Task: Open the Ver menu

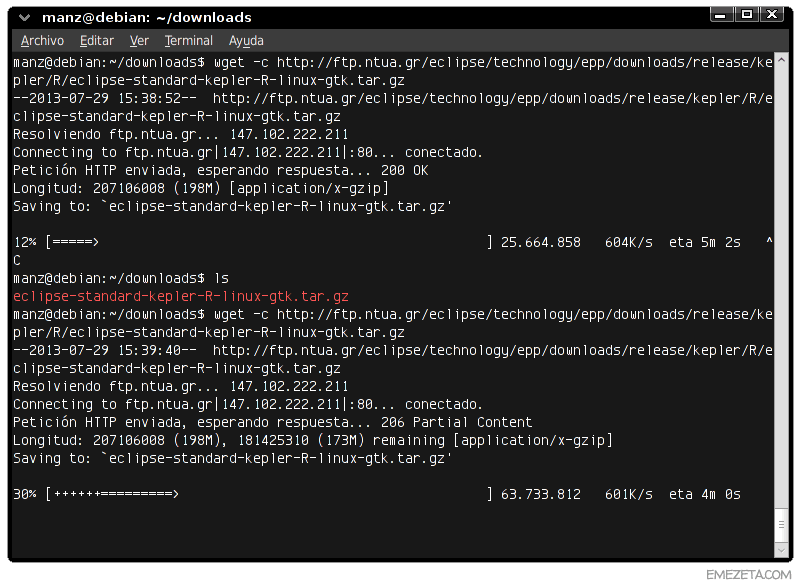Action: coord(139,41)
